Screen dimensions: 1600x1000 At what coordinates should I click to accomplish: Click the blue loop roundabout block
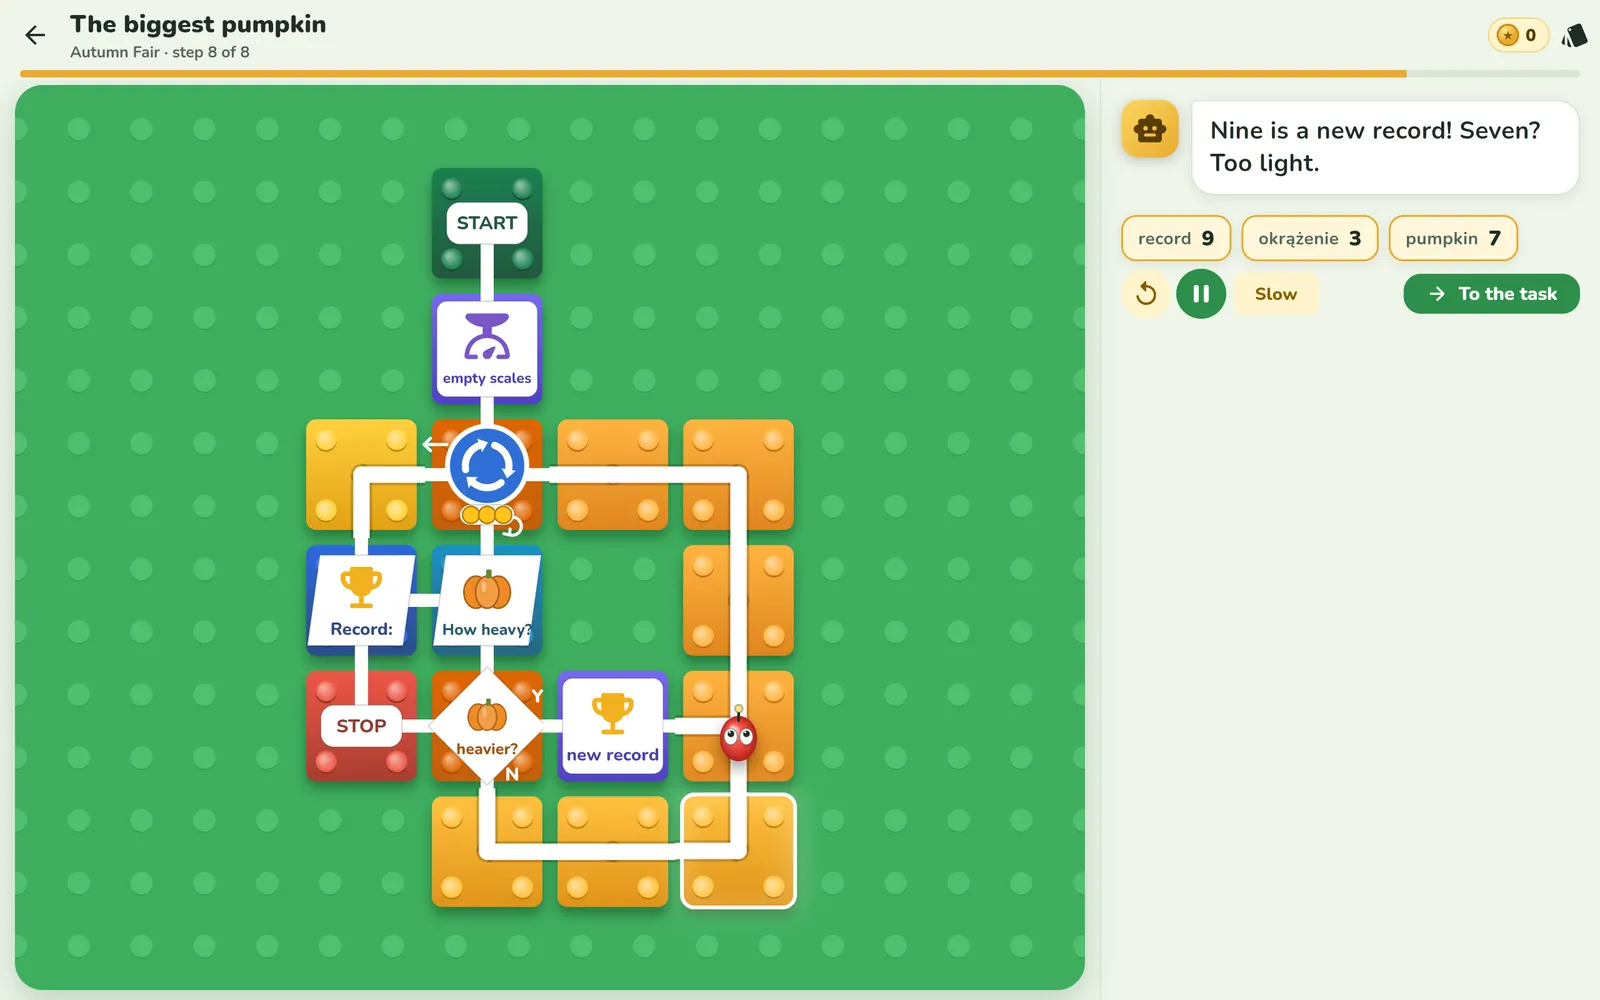pyautogui.click(x=487, y=466)
